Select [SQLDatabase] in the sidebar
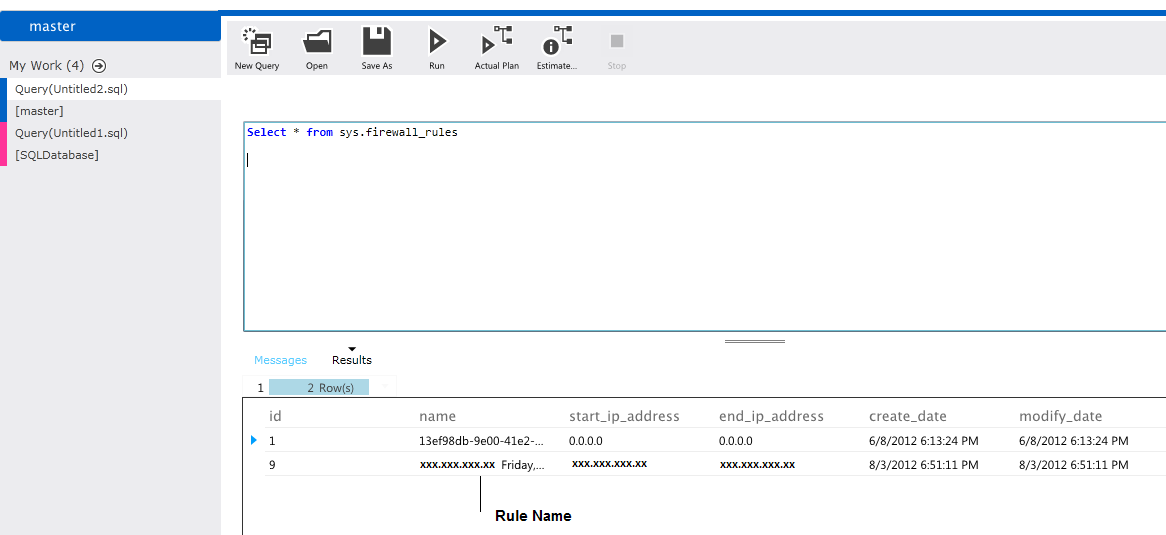Screen dimensions: 1166x535 point(57,155)
